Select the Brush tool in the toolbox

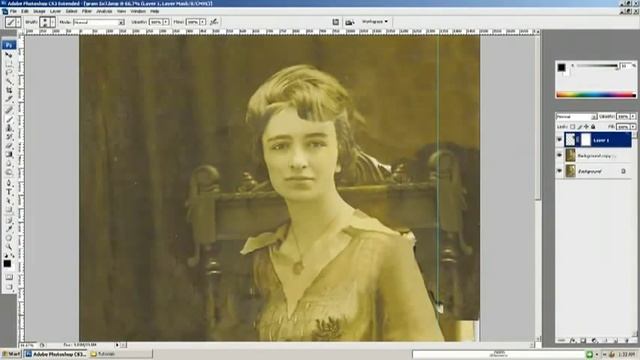click(x=9, y=119)
